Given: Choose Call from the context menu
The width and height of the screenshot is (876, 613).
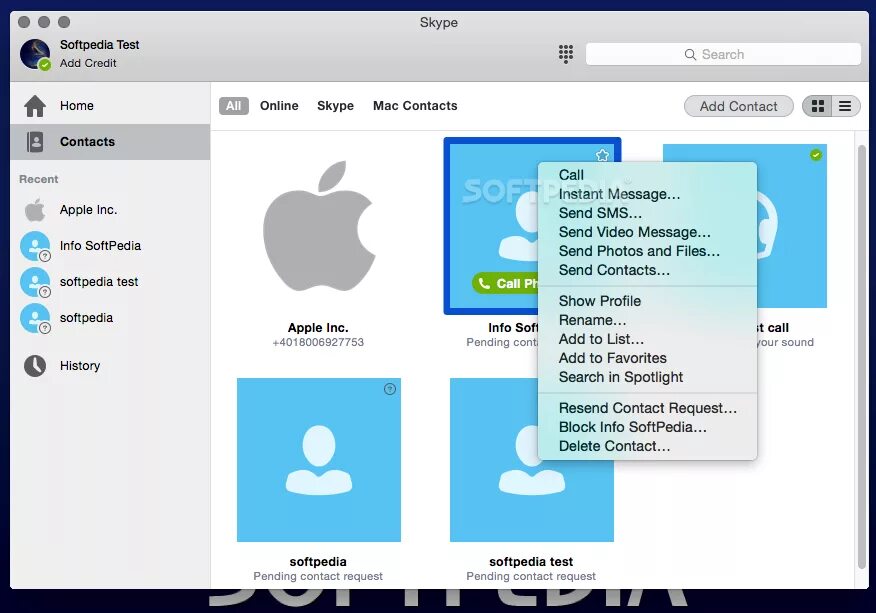Looking at the screenshot, I should [648, 175].
